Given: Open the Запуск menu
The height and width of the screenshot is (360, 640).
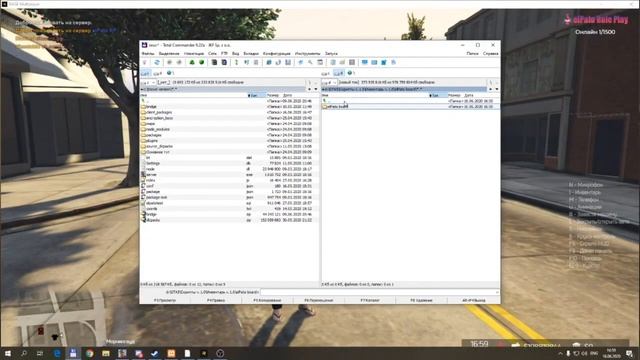Looking at the screenshot, I should pyautogui.click(x=331, y=53).
